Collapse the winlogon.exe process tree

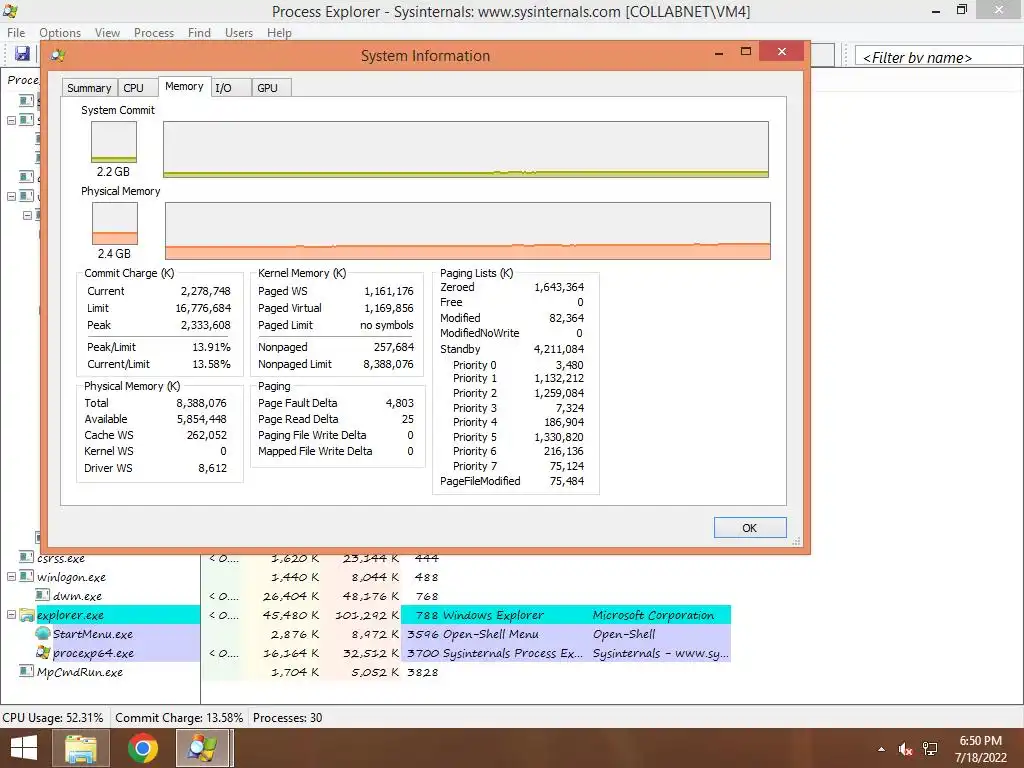pyautogui.click(x=11, y=577)
